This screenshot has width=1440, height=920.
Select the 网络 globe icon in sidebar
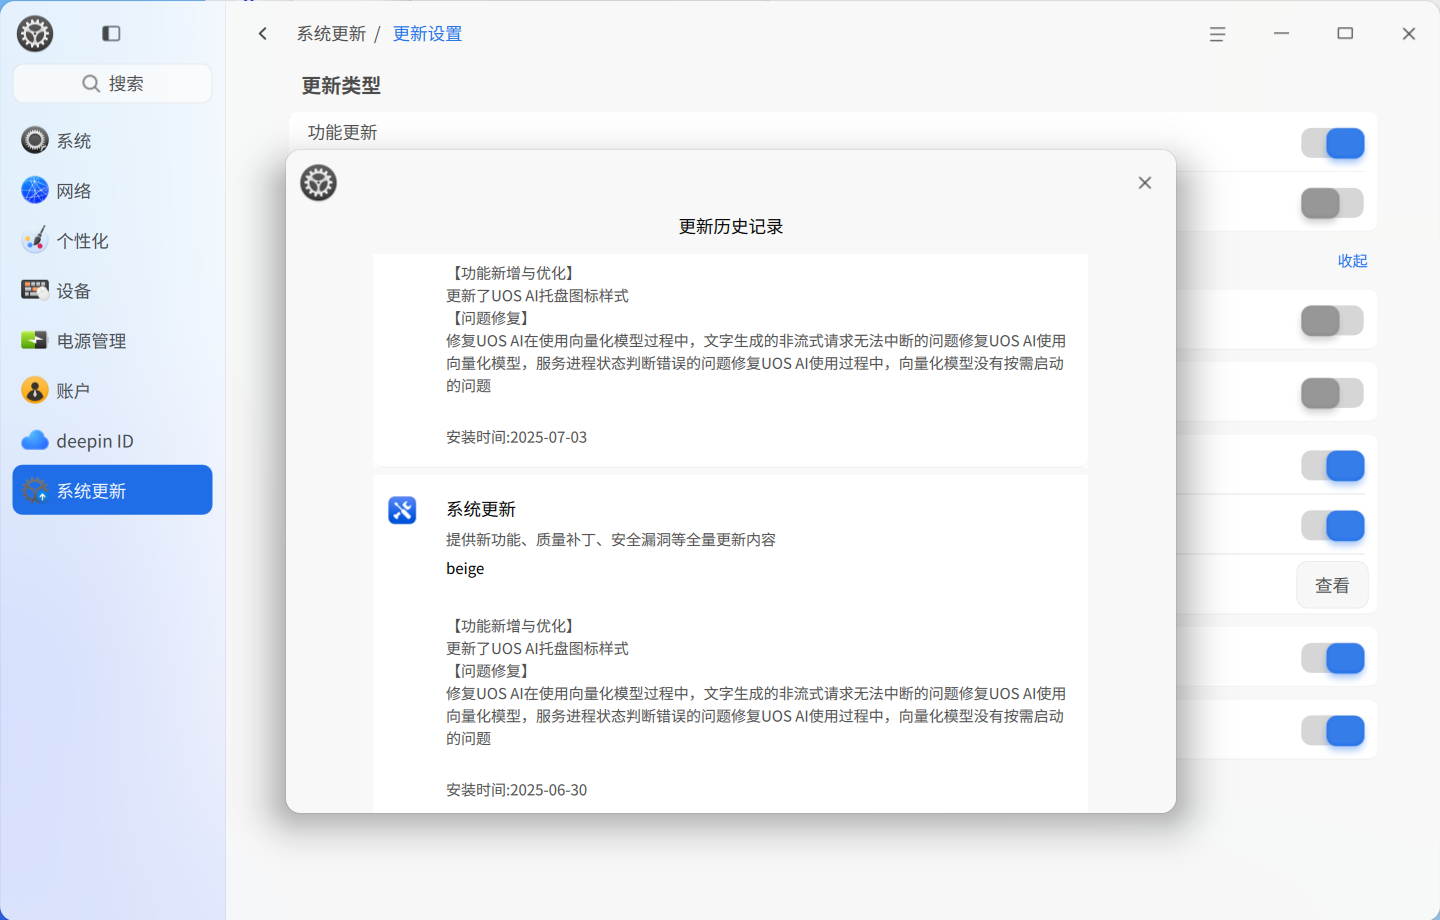tap(35, 190)
